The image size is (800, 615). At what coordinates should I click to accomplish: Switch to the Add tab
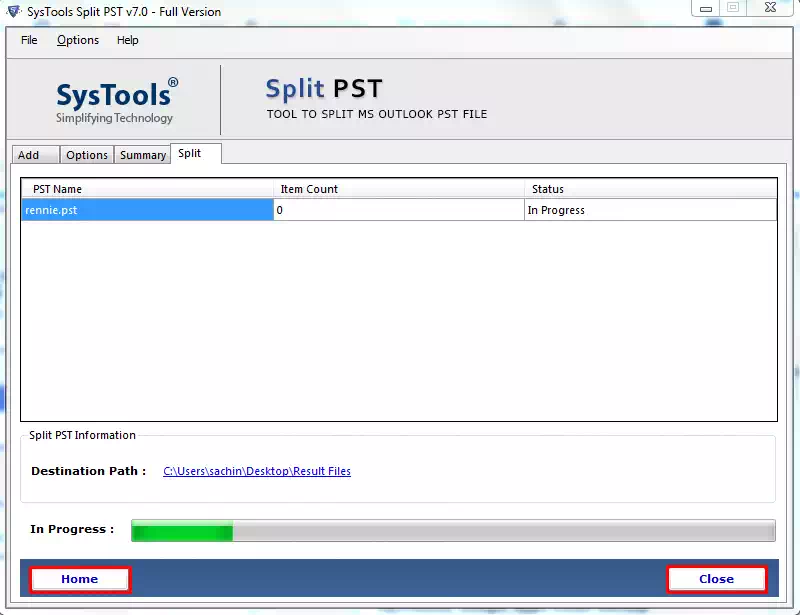pyautogui.click(x=35, y=155)
